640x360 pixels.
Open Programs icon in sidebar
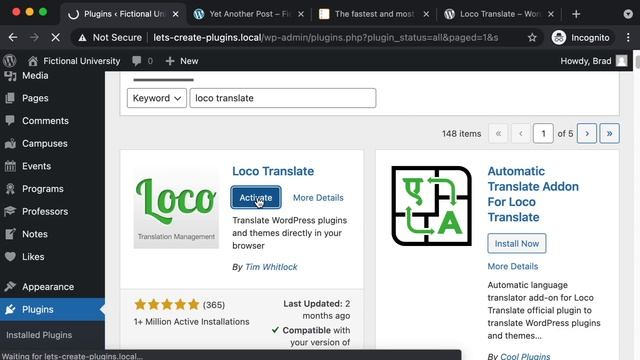coord(10,189)
